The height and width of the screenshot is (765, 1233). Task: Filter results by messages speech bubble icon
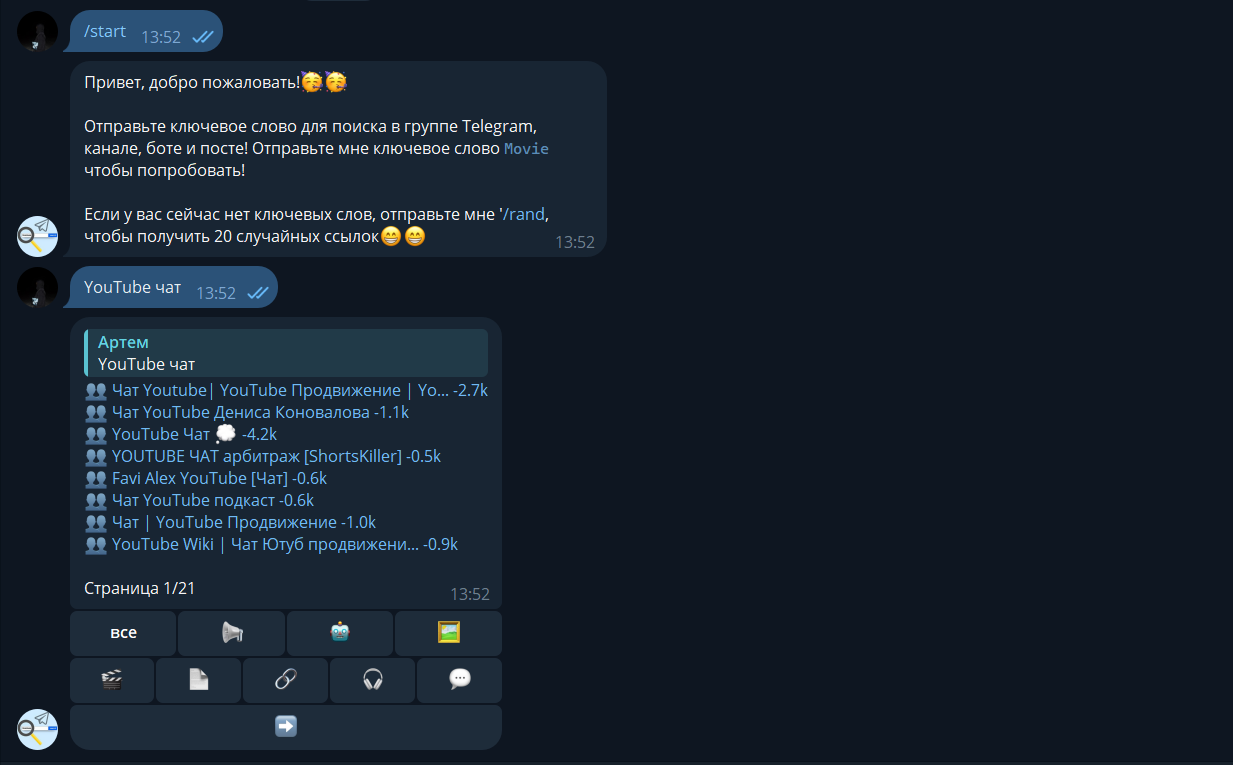coord(460,680)
